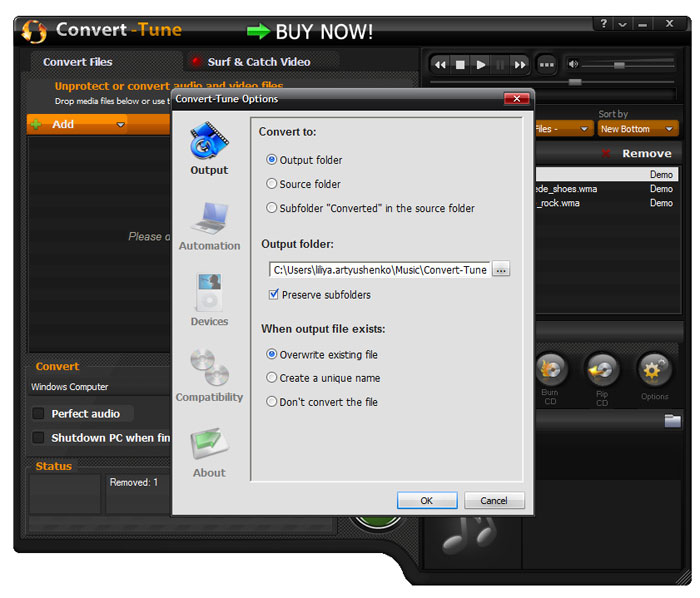
Task: Open the Compatibility options category
Action: point(209,376)
